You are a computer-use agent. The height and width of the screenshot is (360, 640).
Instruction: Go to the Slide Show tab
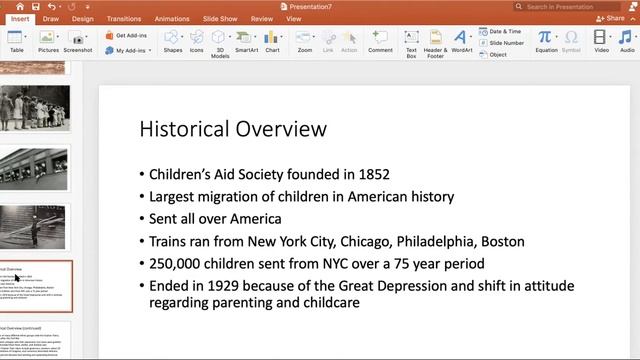(220, 19)
